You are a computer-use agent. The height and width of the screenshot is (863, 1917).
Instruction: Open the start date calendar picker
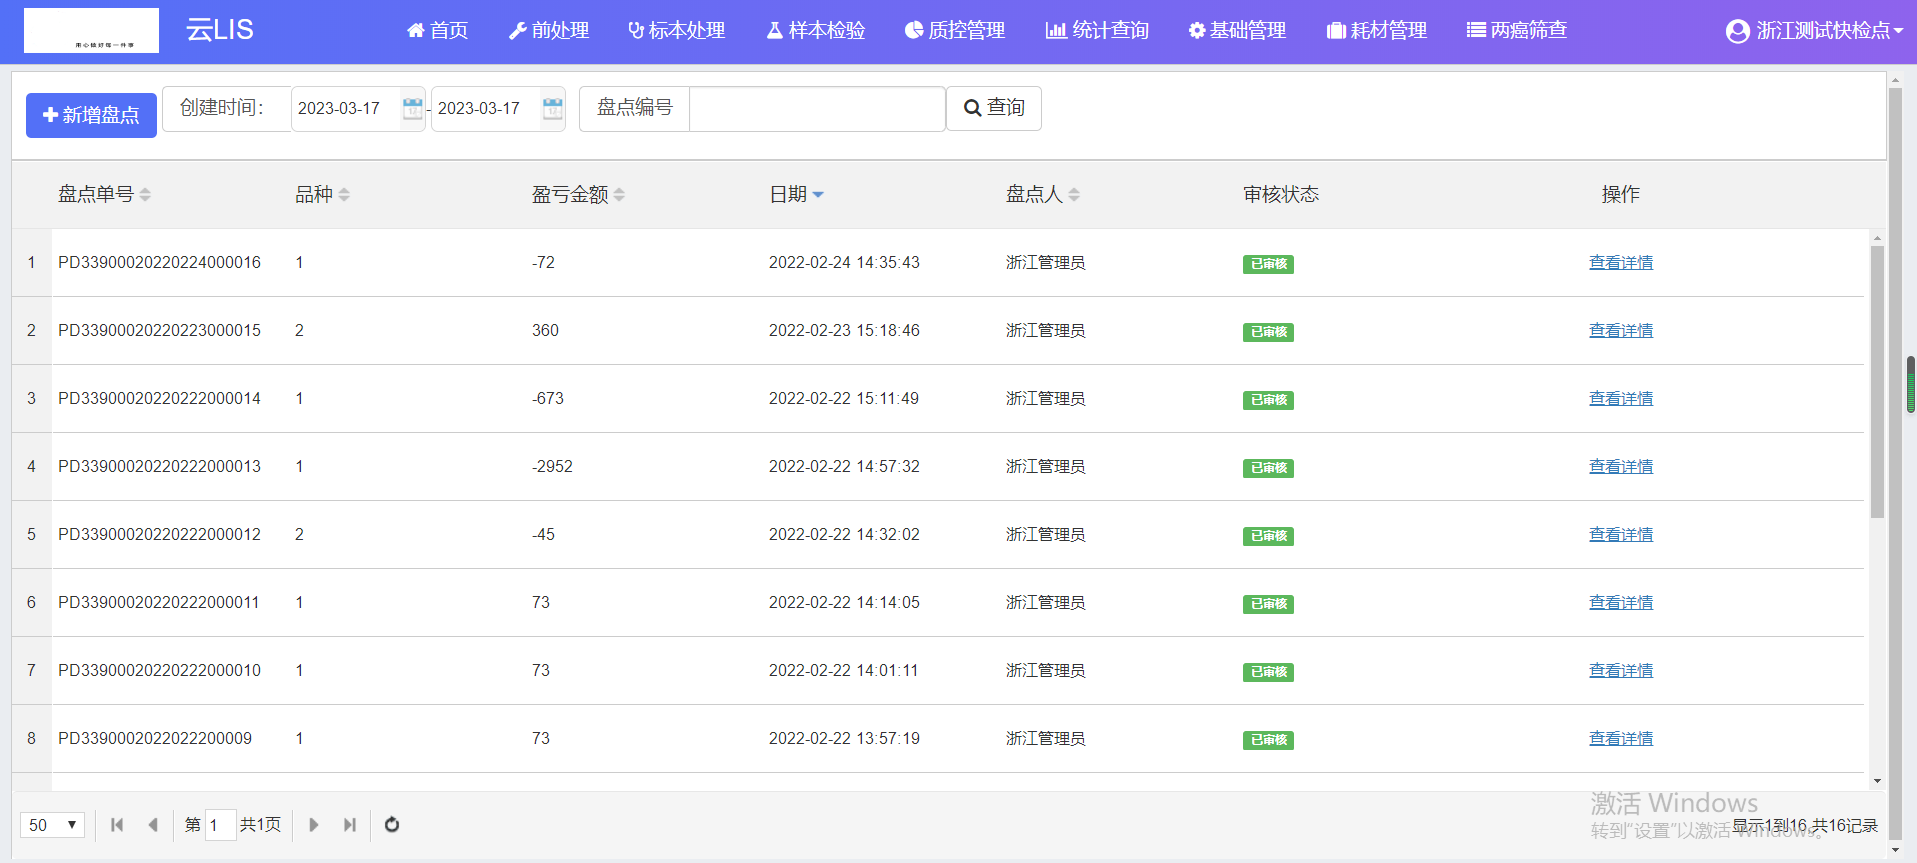tap(412, 108)
